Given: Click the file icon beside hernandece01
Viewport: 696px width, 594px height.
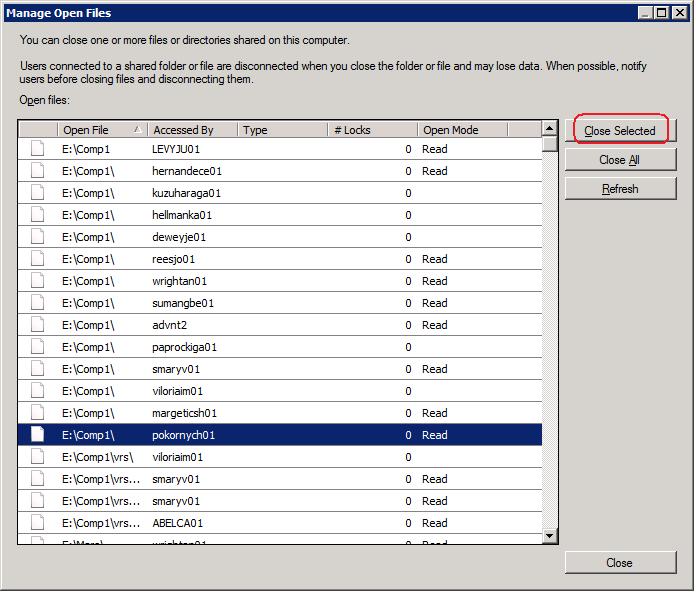Looking at the screenshot, I should tap(37, 171).
